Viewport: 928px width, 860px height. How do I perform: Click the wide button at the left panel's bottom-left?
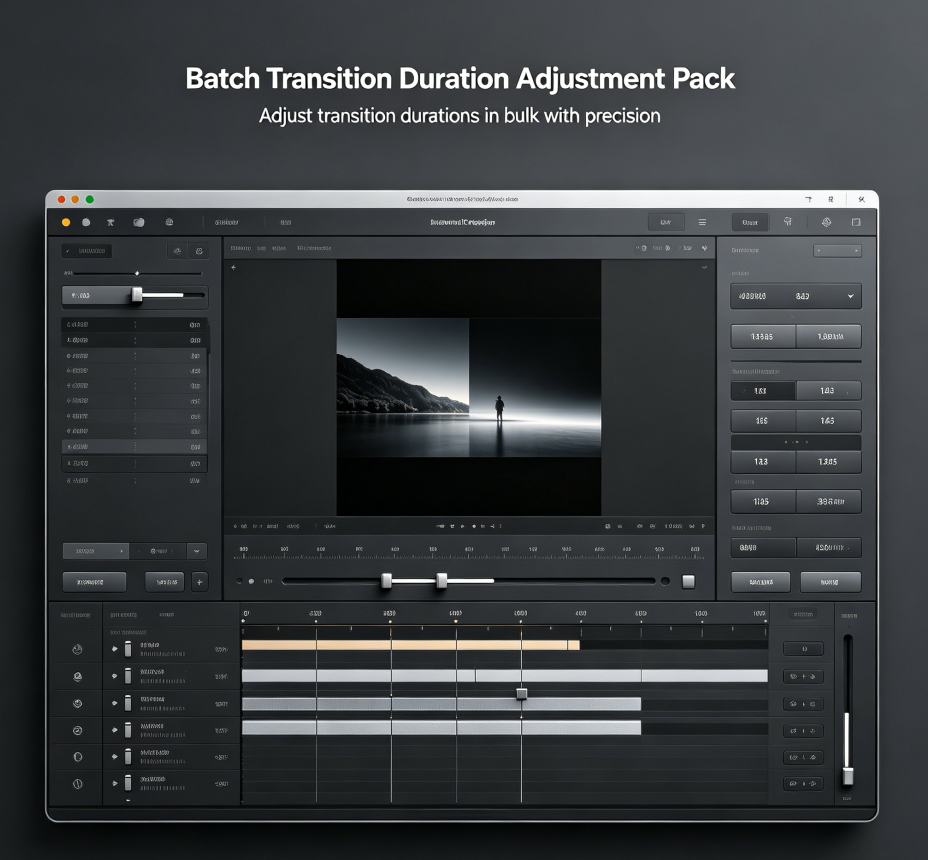[94, 582]
